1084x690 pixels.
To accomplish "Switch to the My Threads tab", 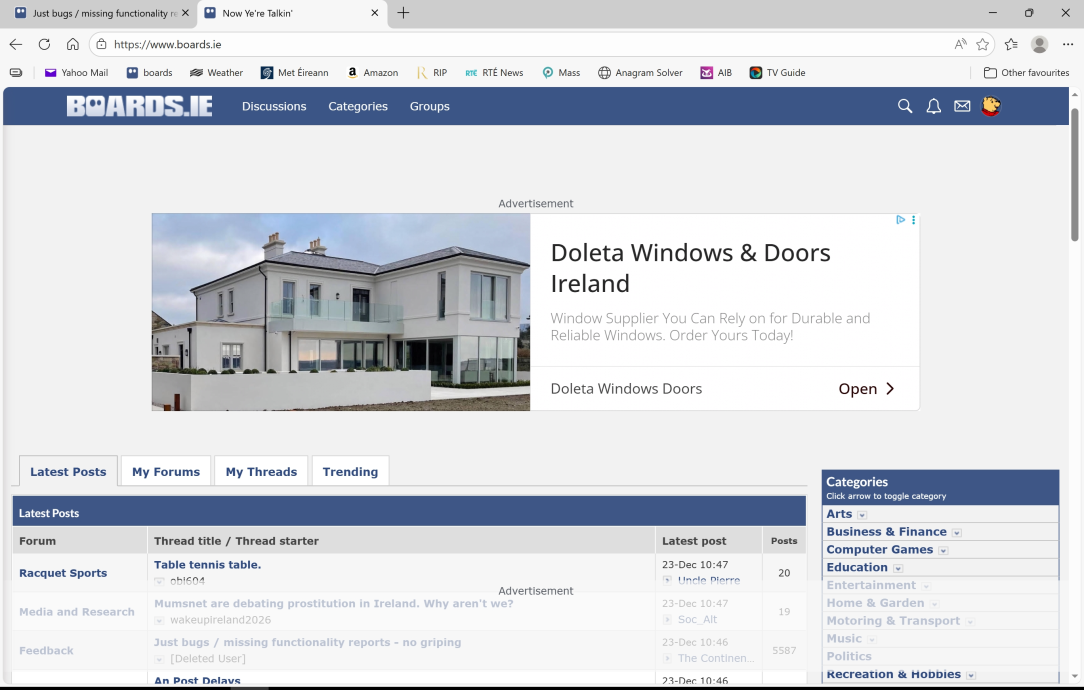I will (x=261, y=472).
